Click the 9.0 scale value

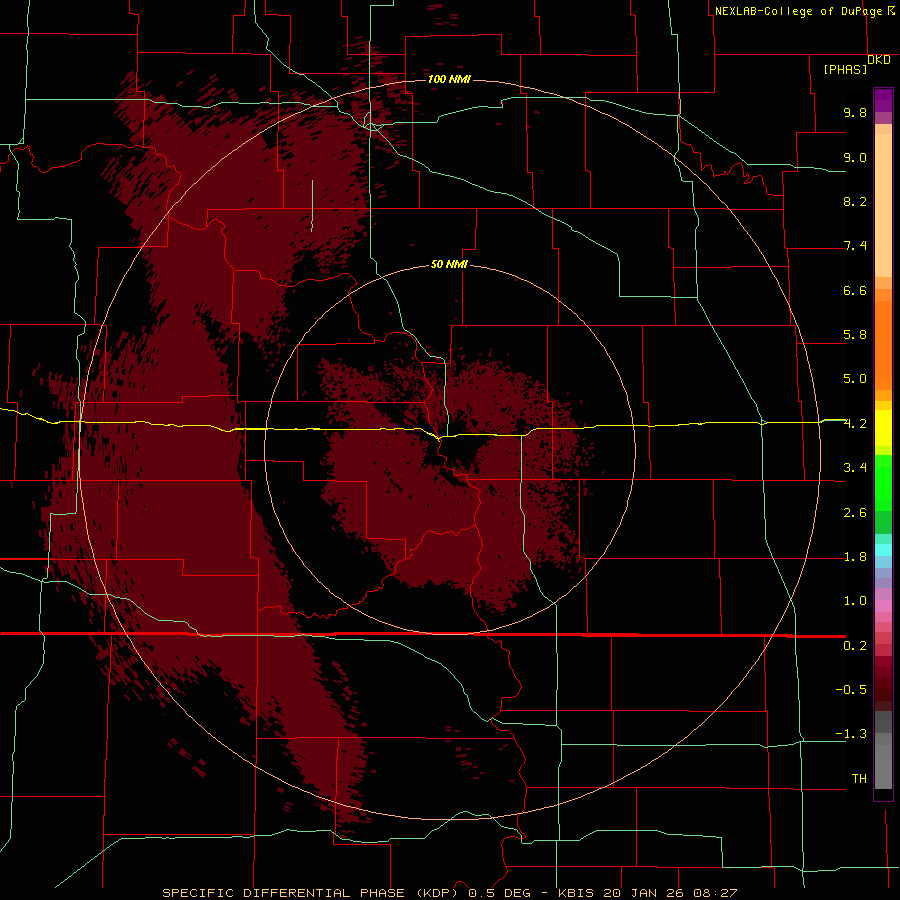click(x=855, y=157)
